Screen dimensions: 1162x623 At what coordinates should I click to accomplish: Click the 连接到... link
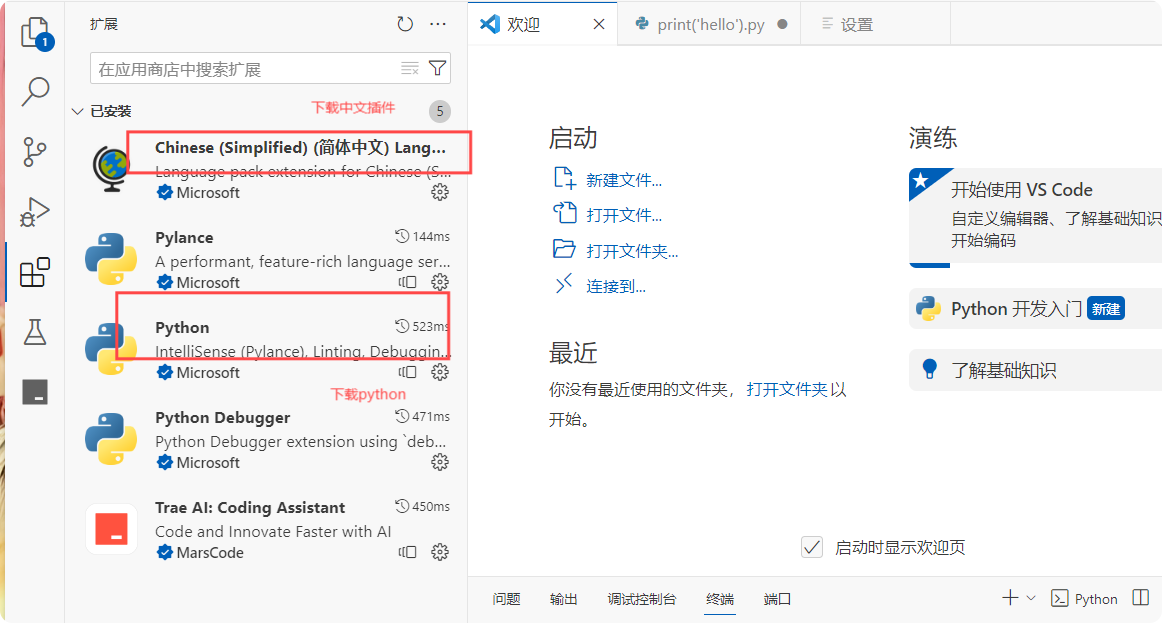[x=616, y=287]
